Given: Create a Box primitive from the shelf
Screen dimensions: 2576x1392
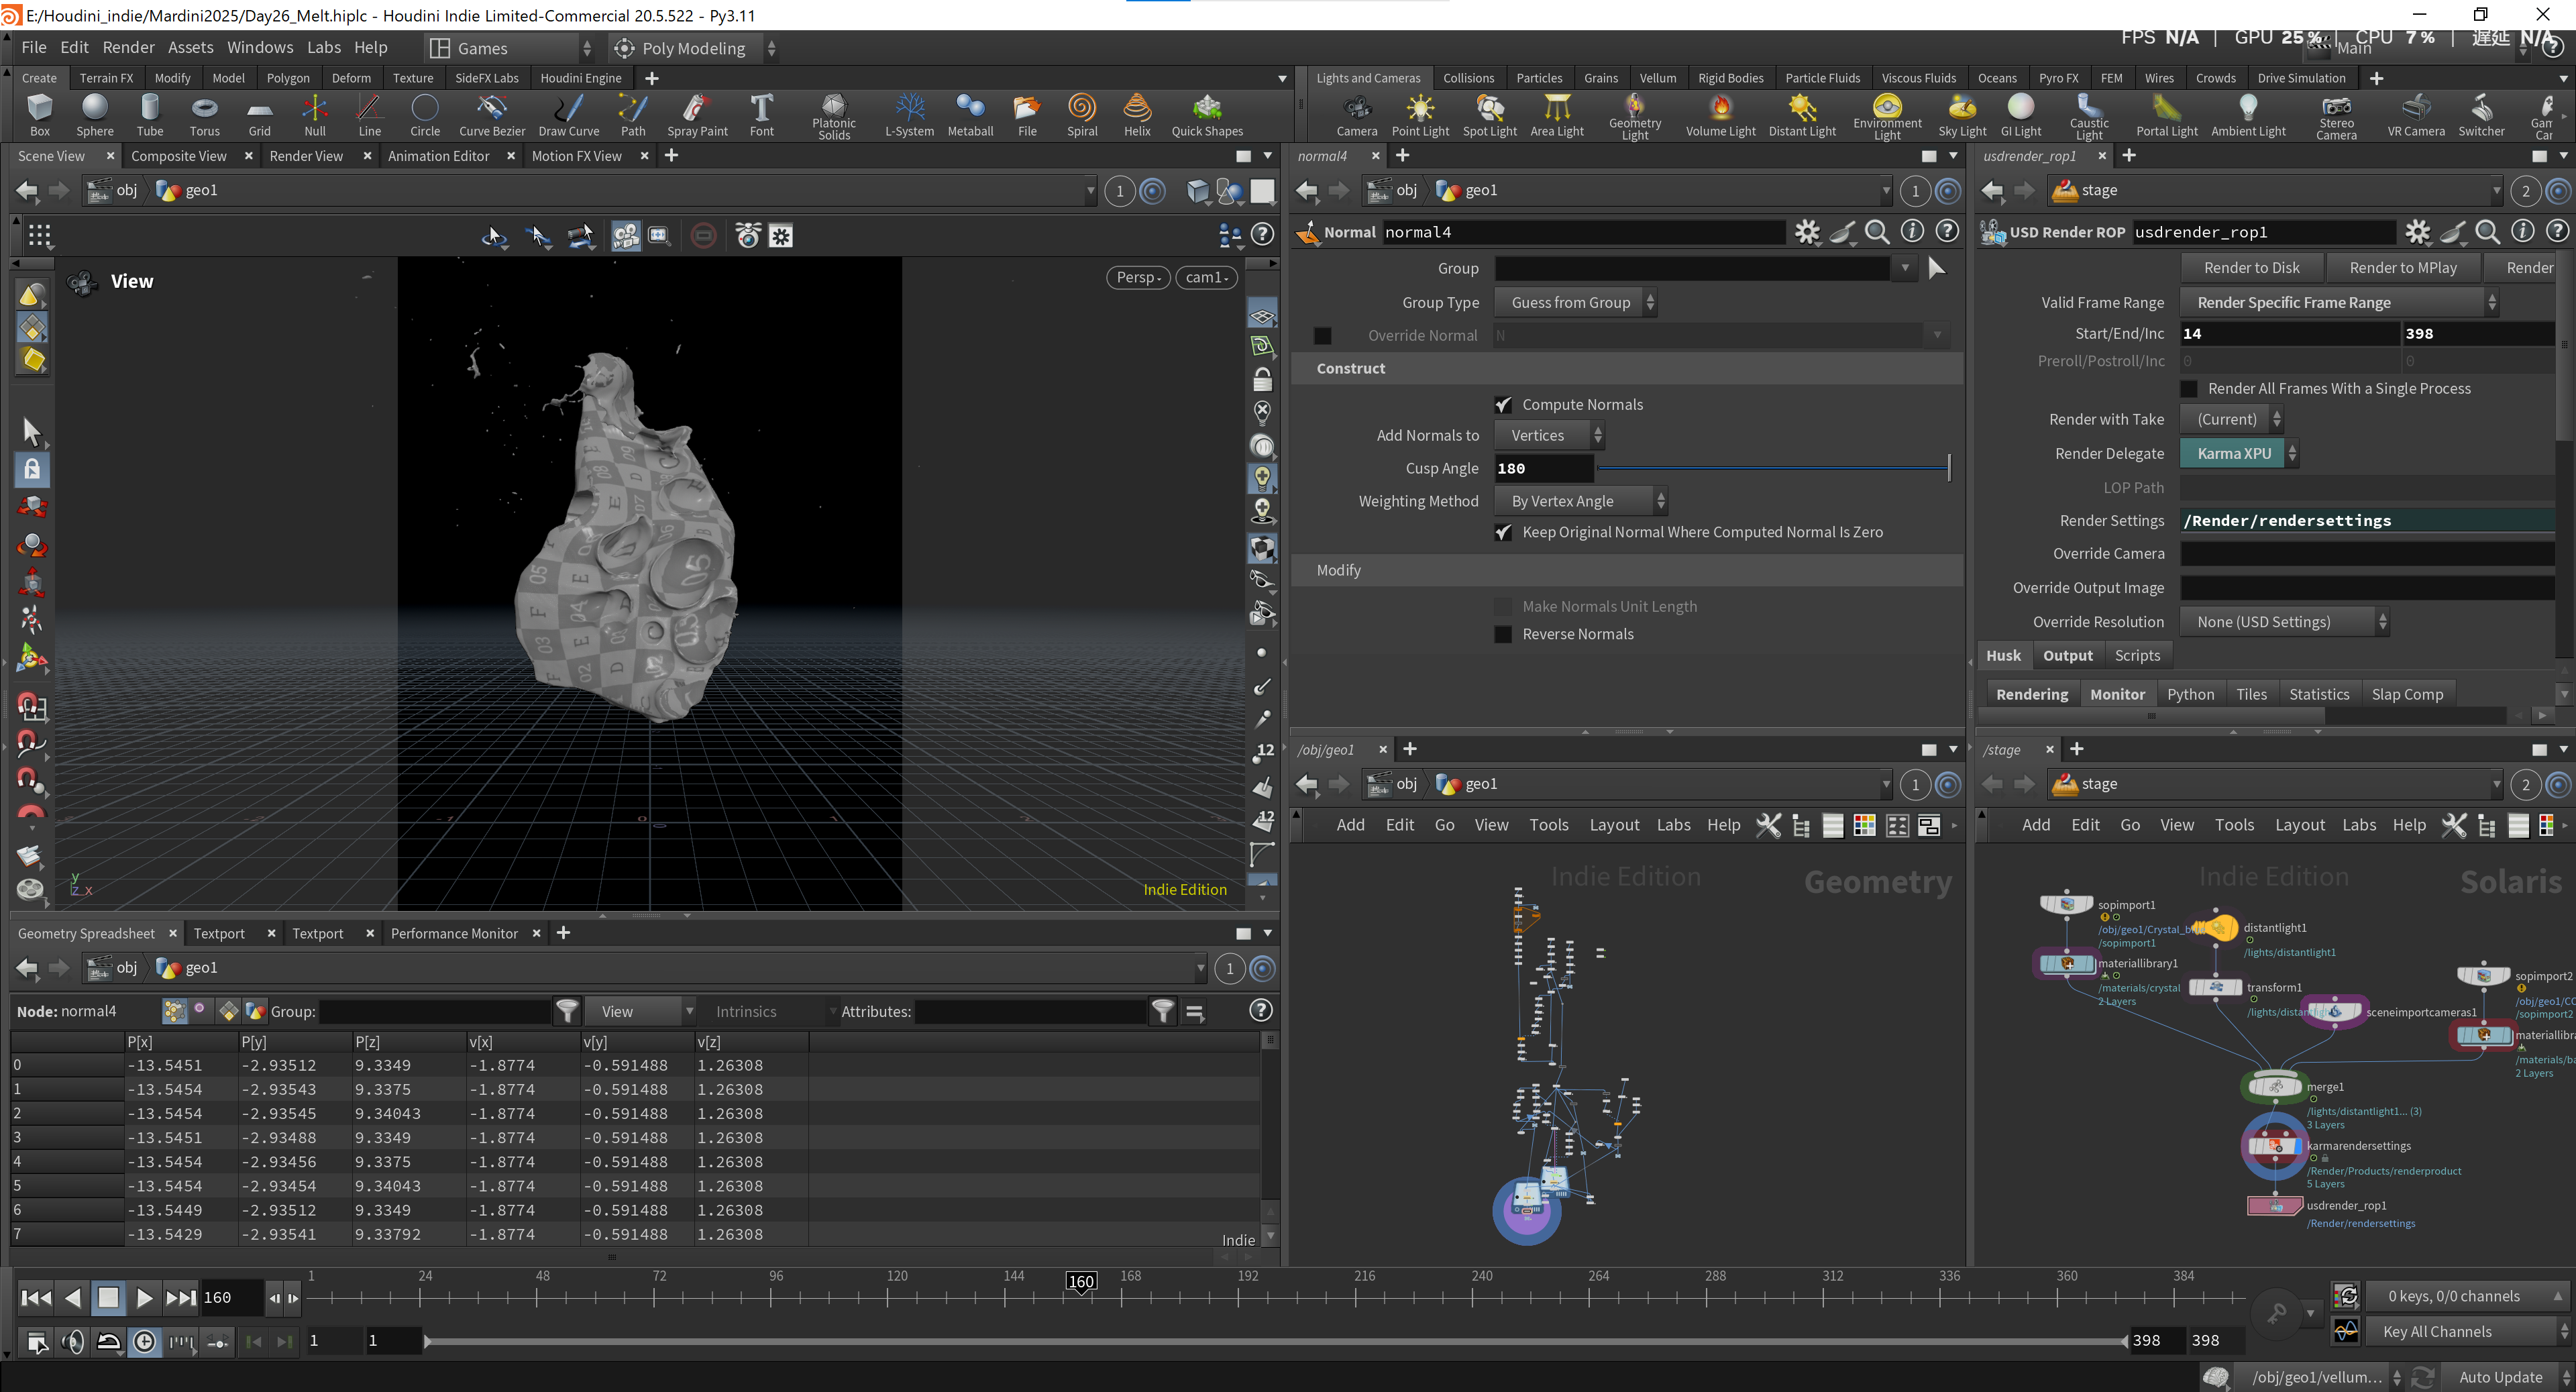Looking at the screenshot, I should click(40, 115).
